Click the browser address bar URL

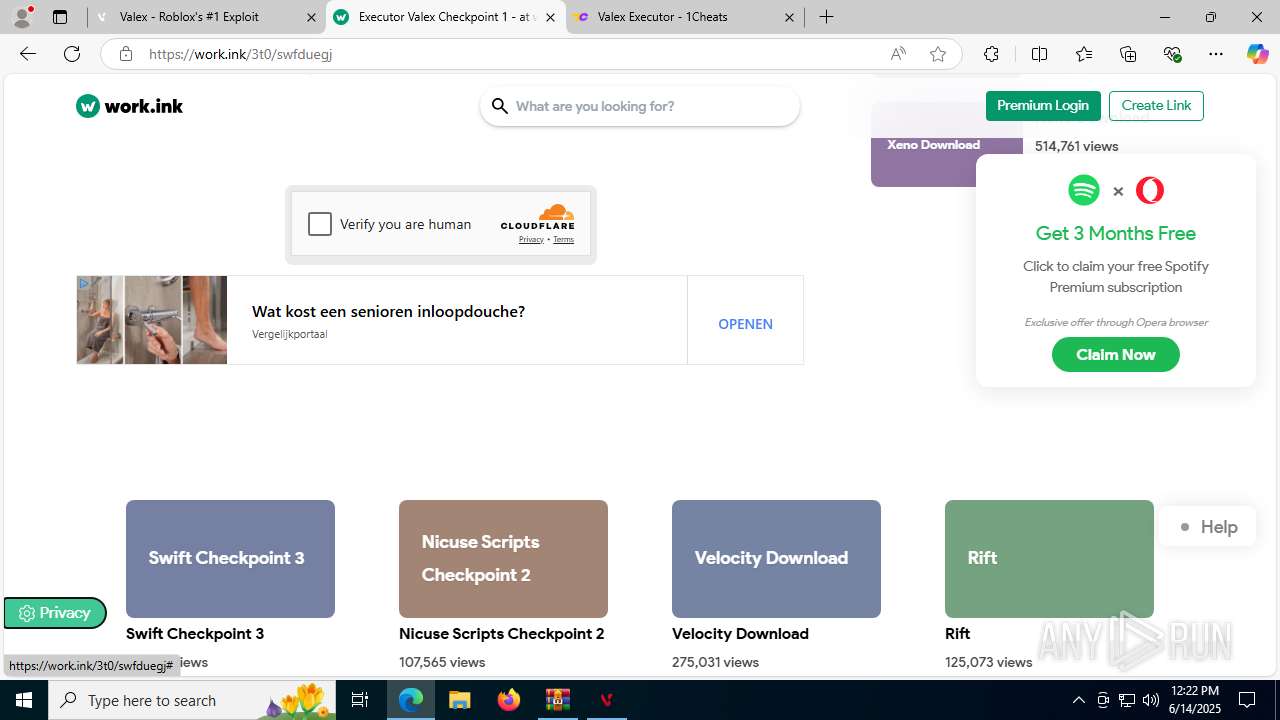pyautogui.click(x=240, y=54)
